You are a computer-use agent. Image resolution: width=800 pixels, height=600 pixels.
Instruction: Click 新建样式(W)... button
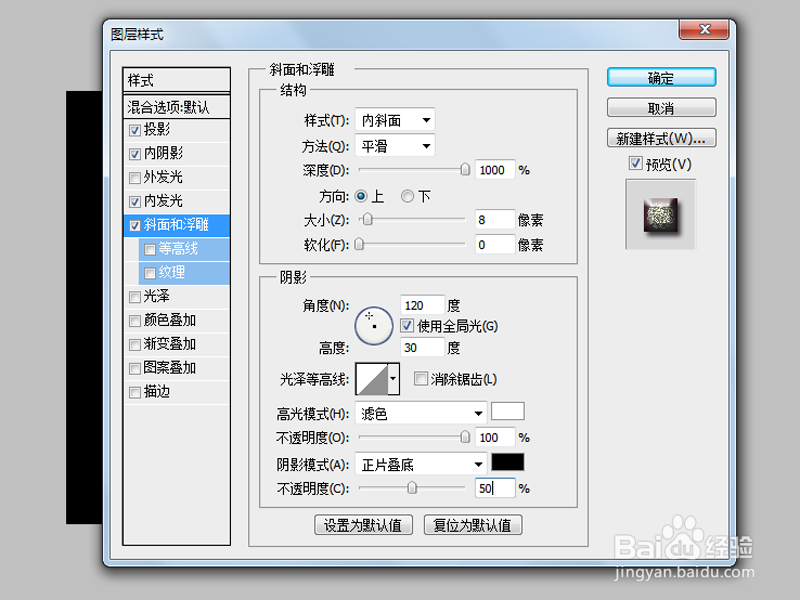(x=661, y=138)
